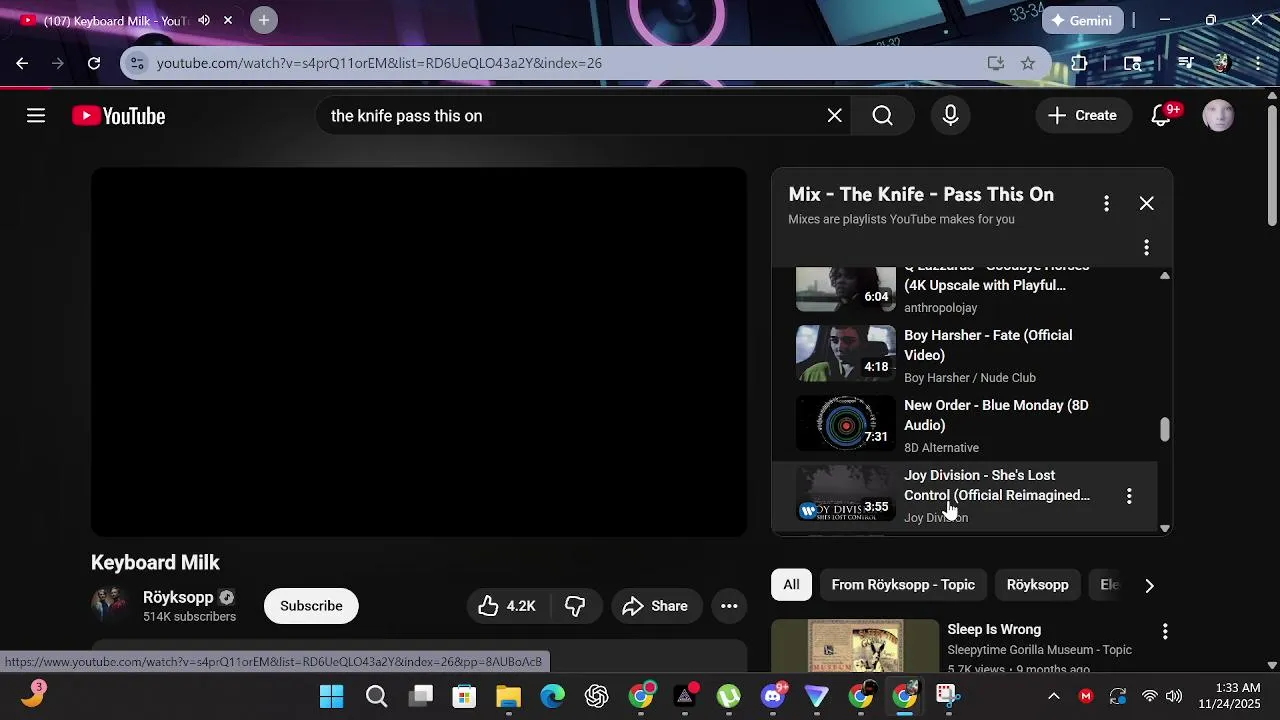This screenshot has width=1280, height=720.
Task: Open the ChatGPT taskbar app
Action: click(597, 696)
